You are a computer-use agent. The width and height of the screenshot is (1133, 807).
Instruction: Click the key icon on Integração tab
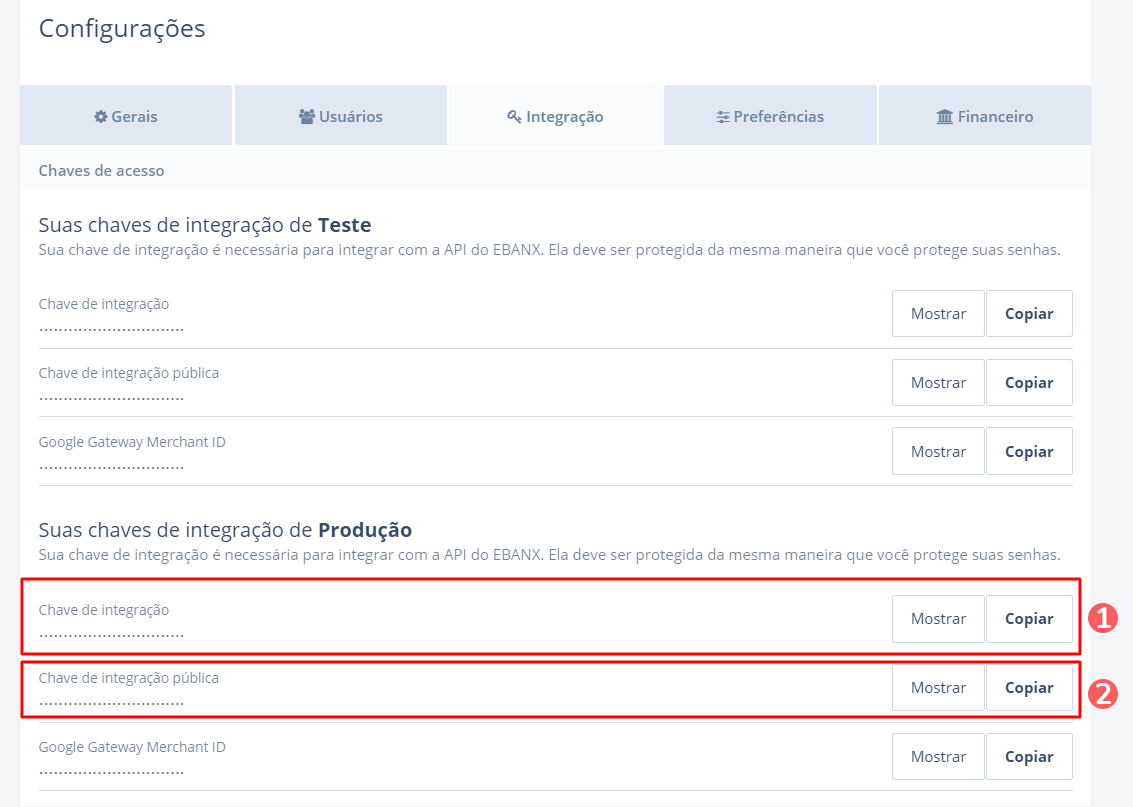(x=515, y=117)
